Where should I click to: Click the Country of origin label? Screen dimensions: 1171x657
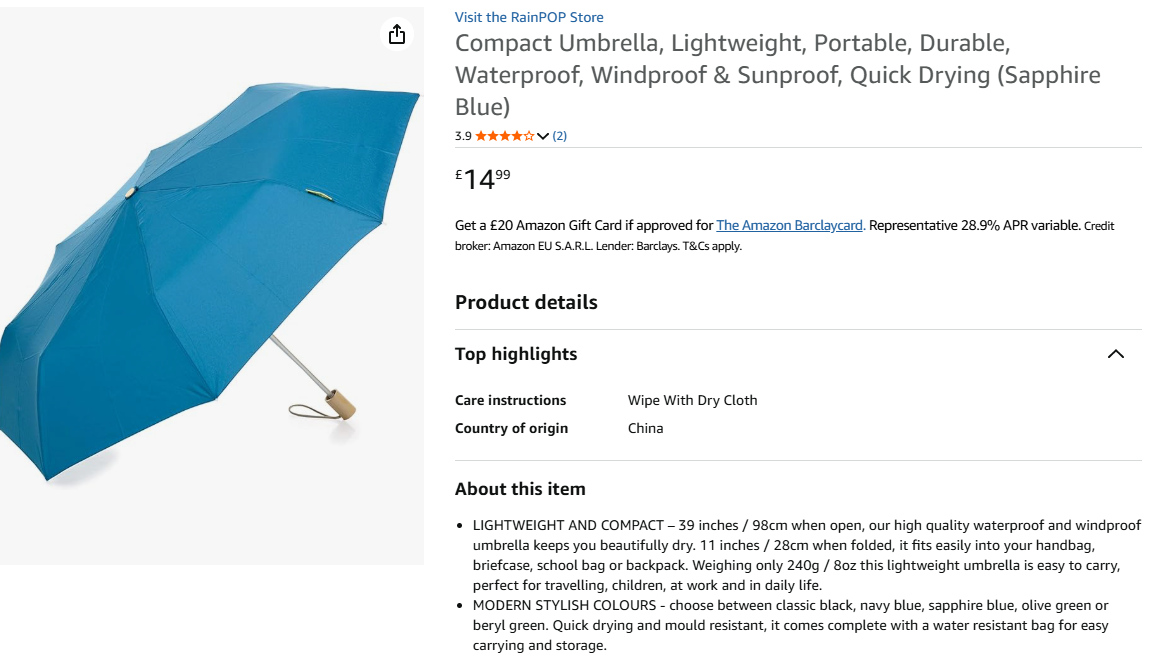point(511,428)
